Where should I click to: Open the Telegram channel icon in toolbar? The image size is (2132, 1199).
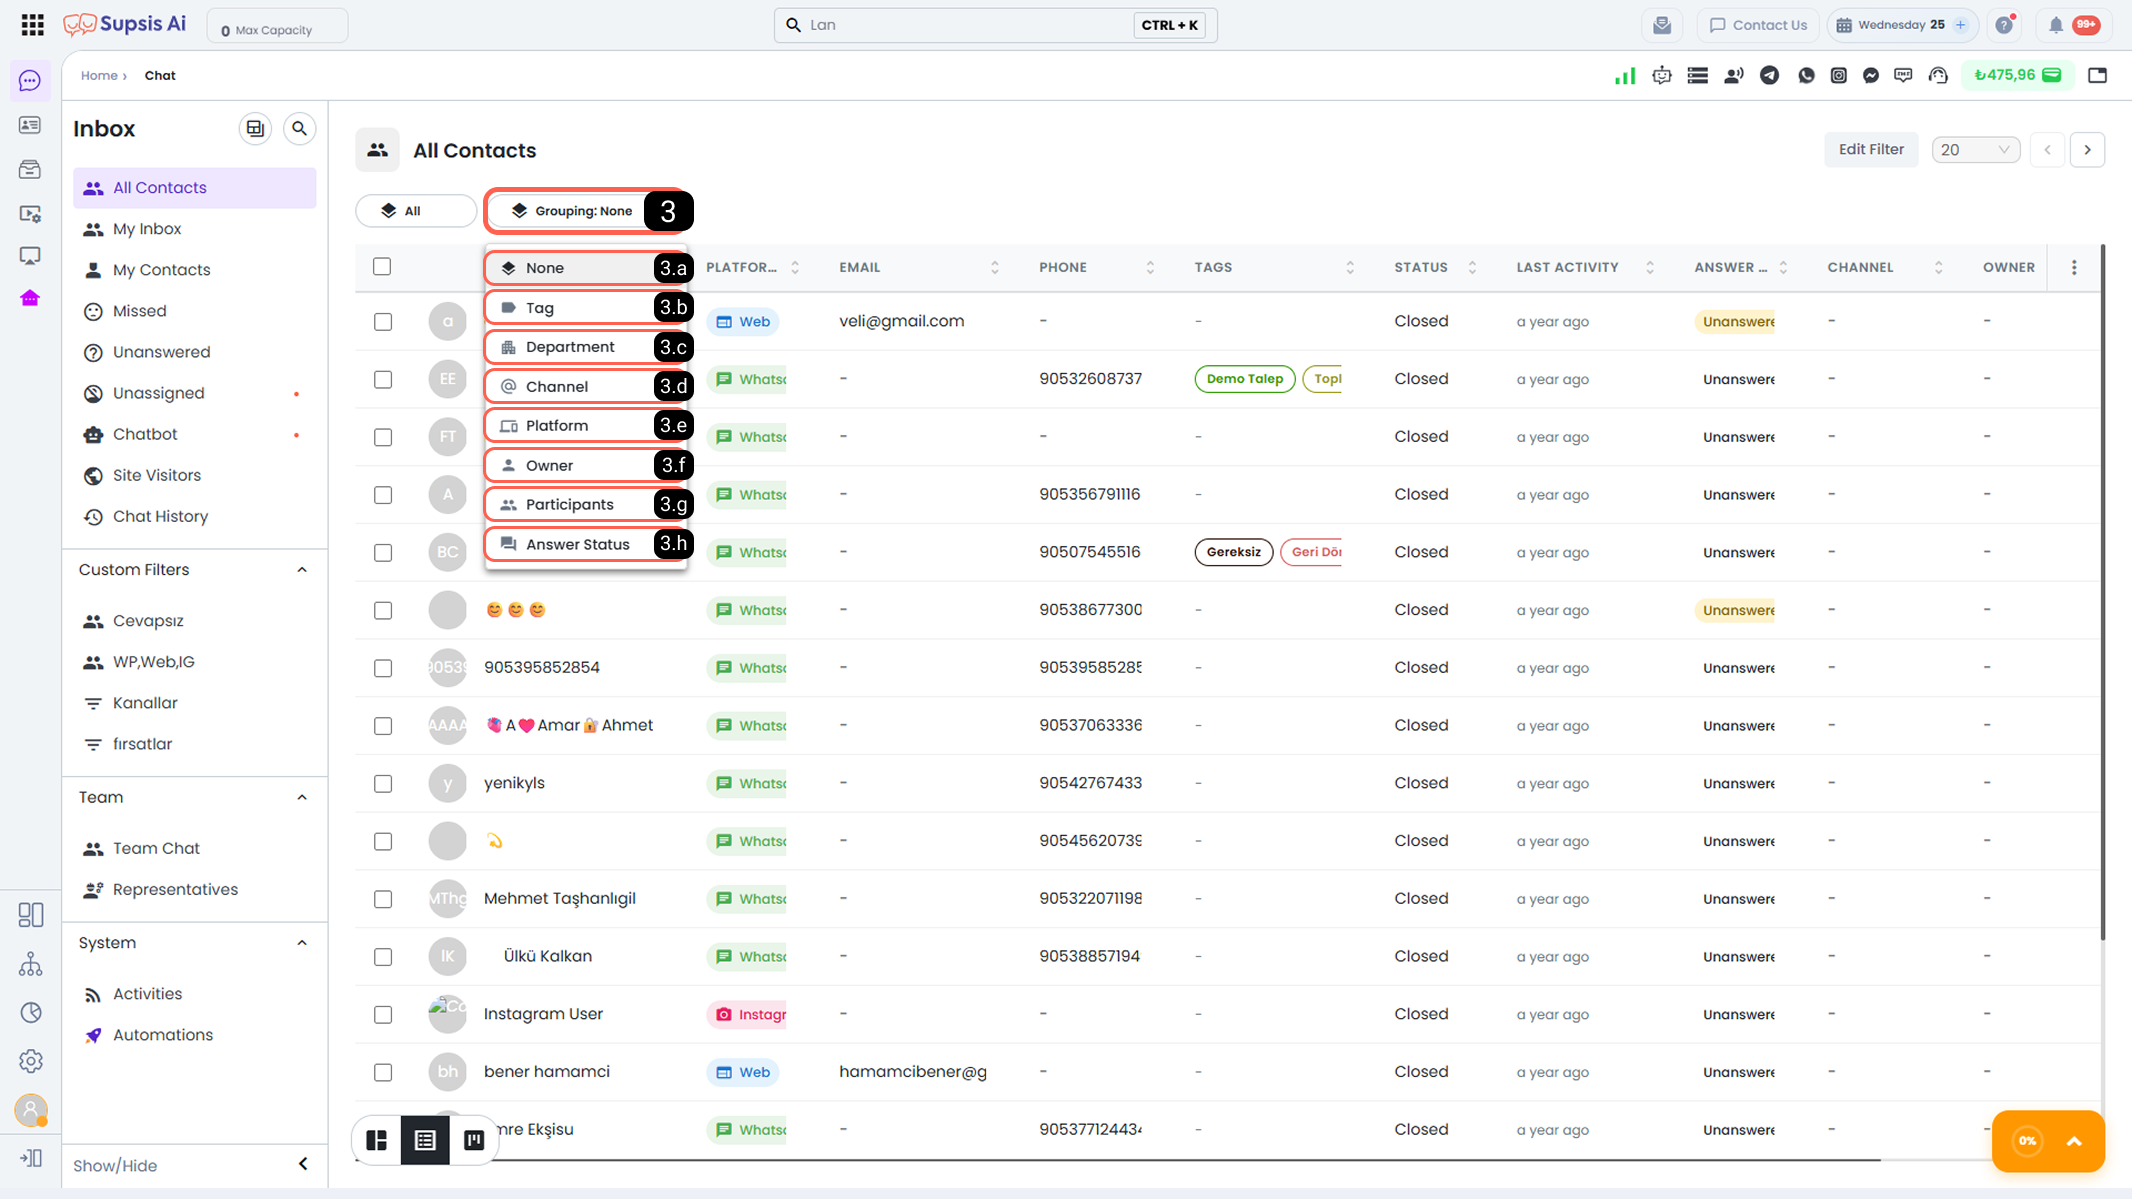click(1769, 75)
